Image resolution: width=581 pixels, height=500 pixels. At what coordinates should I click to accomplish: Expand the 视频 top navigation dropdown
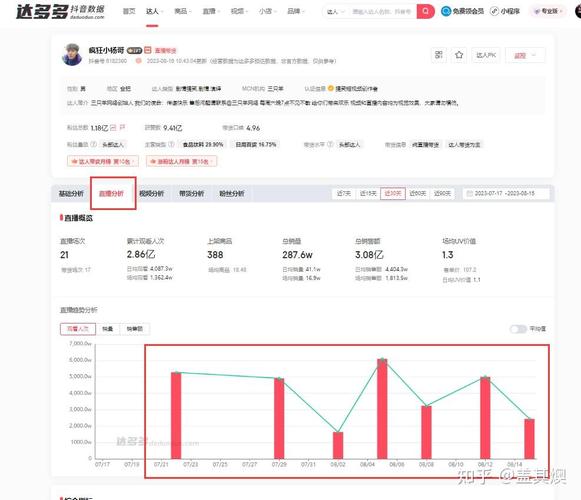click(239, 11)
